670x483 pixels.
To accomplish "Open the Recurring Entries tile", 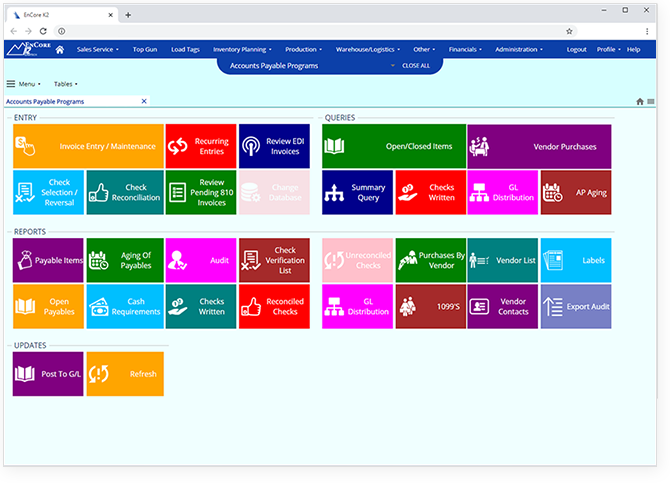I will click(x=201, y=146).
